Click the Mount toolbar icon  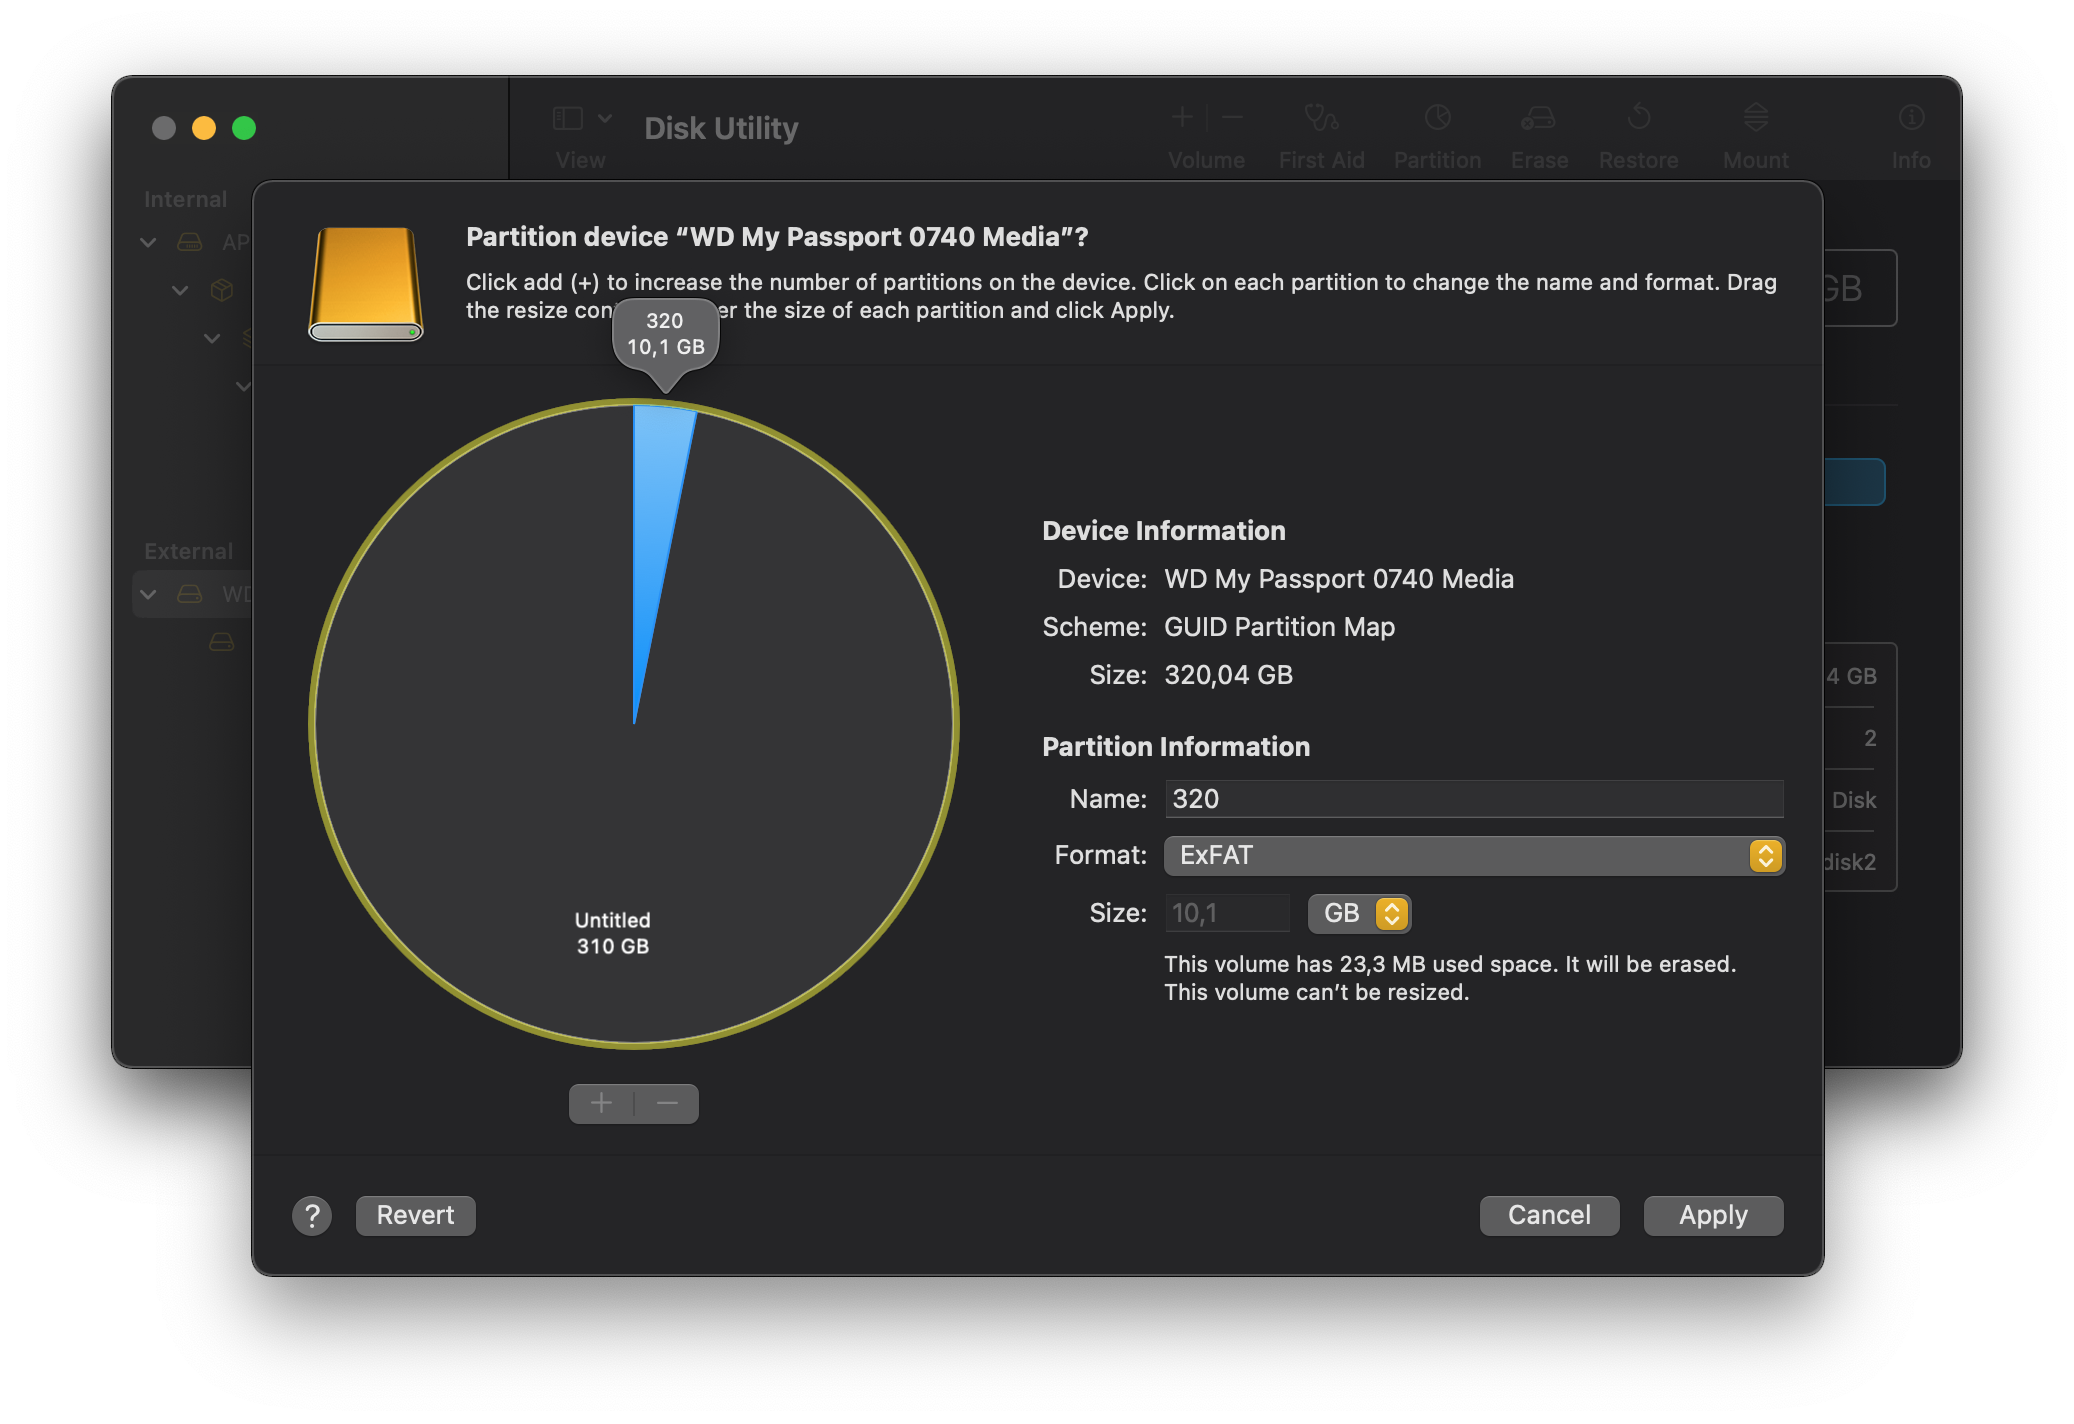1755,118
